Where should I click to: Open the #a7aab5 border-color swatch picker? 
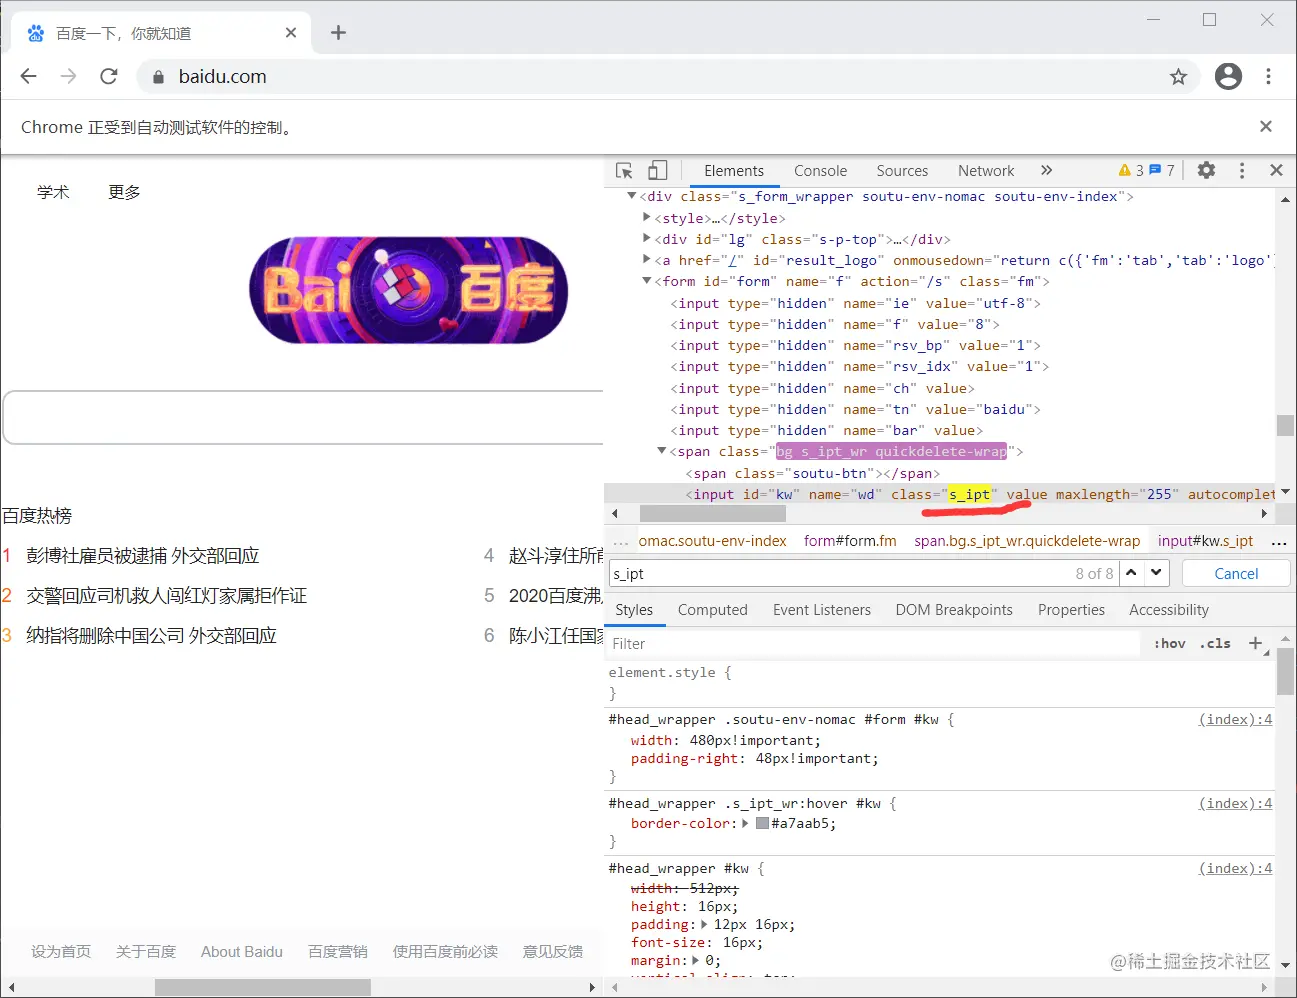point(762,824)
